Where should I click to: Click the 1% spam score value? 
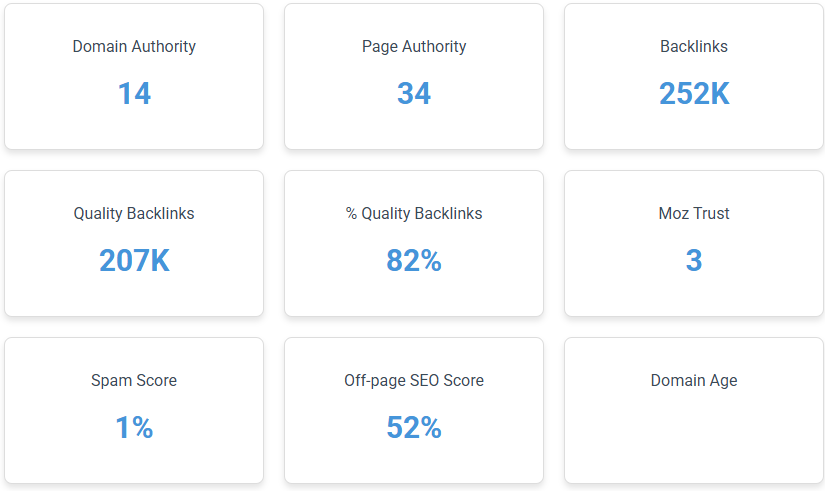134,427
